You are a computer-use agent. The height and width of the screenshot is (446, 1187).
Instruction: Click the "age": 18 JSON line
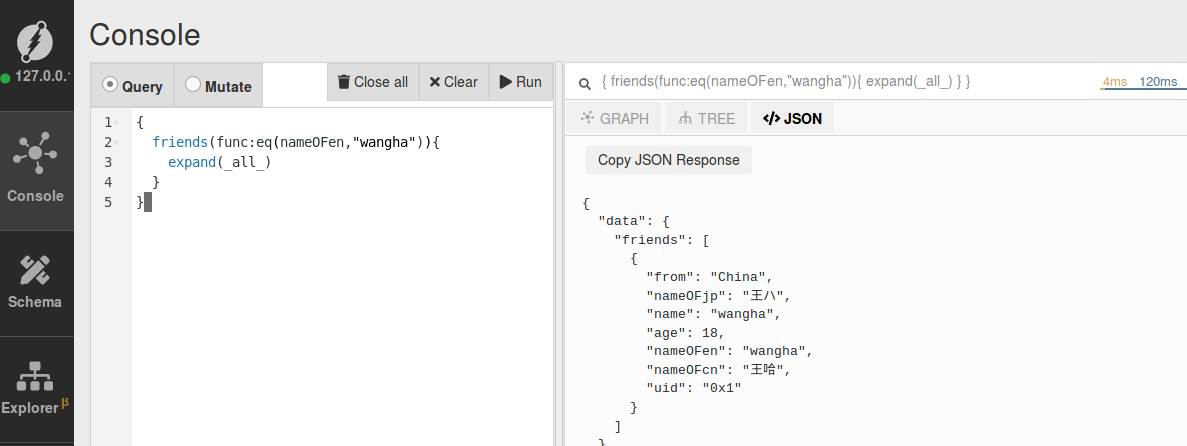[x=685, y=332]
